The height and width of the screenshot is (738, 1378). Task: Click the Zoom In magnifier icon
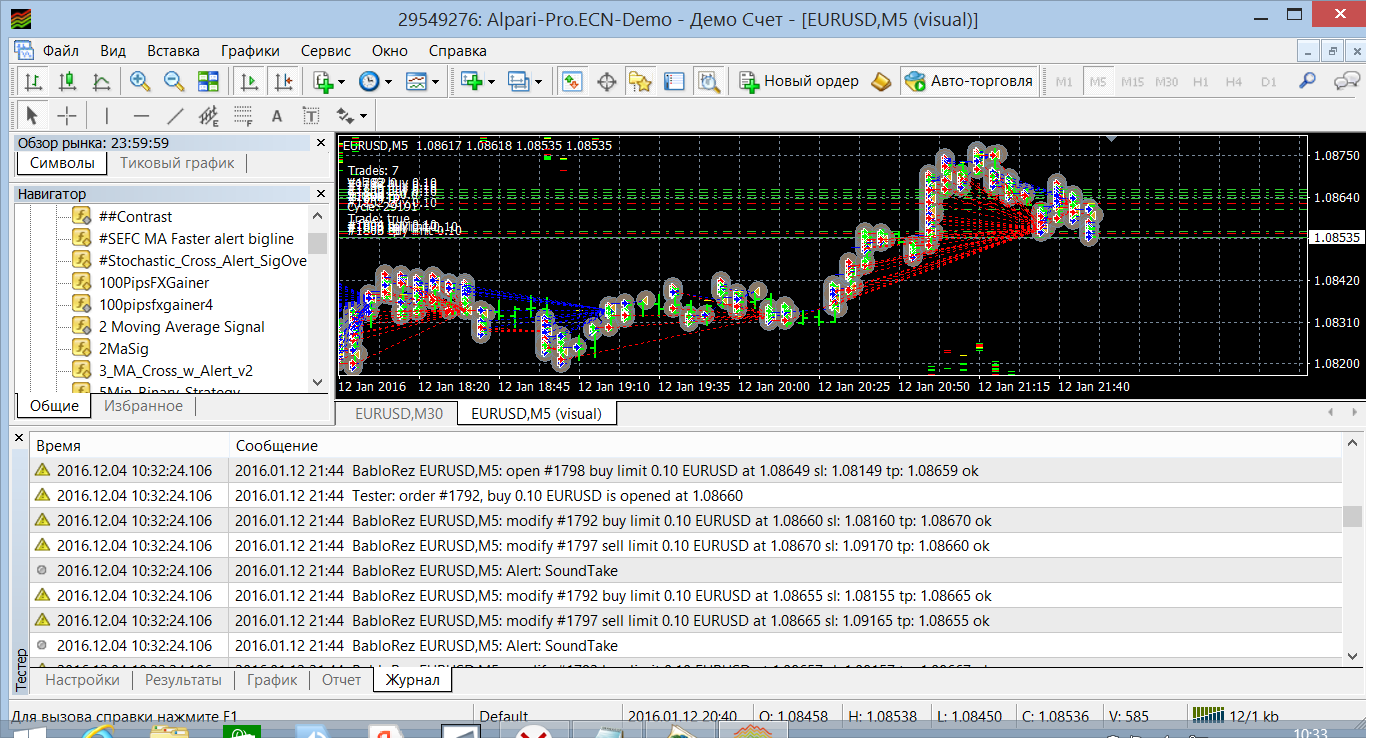click(x=140, y=82)
